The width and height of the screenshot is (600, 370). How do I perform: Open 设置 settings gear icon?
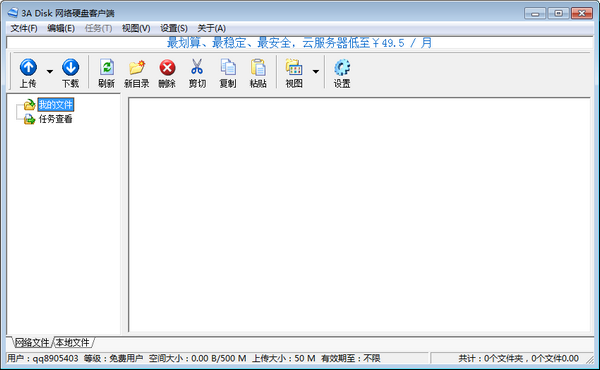[342, 67]
